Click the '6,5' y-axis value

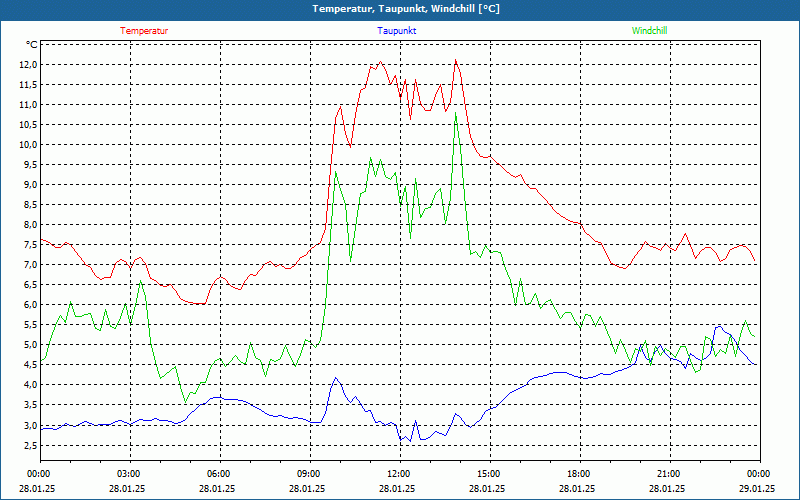click(x=30, y=285)
